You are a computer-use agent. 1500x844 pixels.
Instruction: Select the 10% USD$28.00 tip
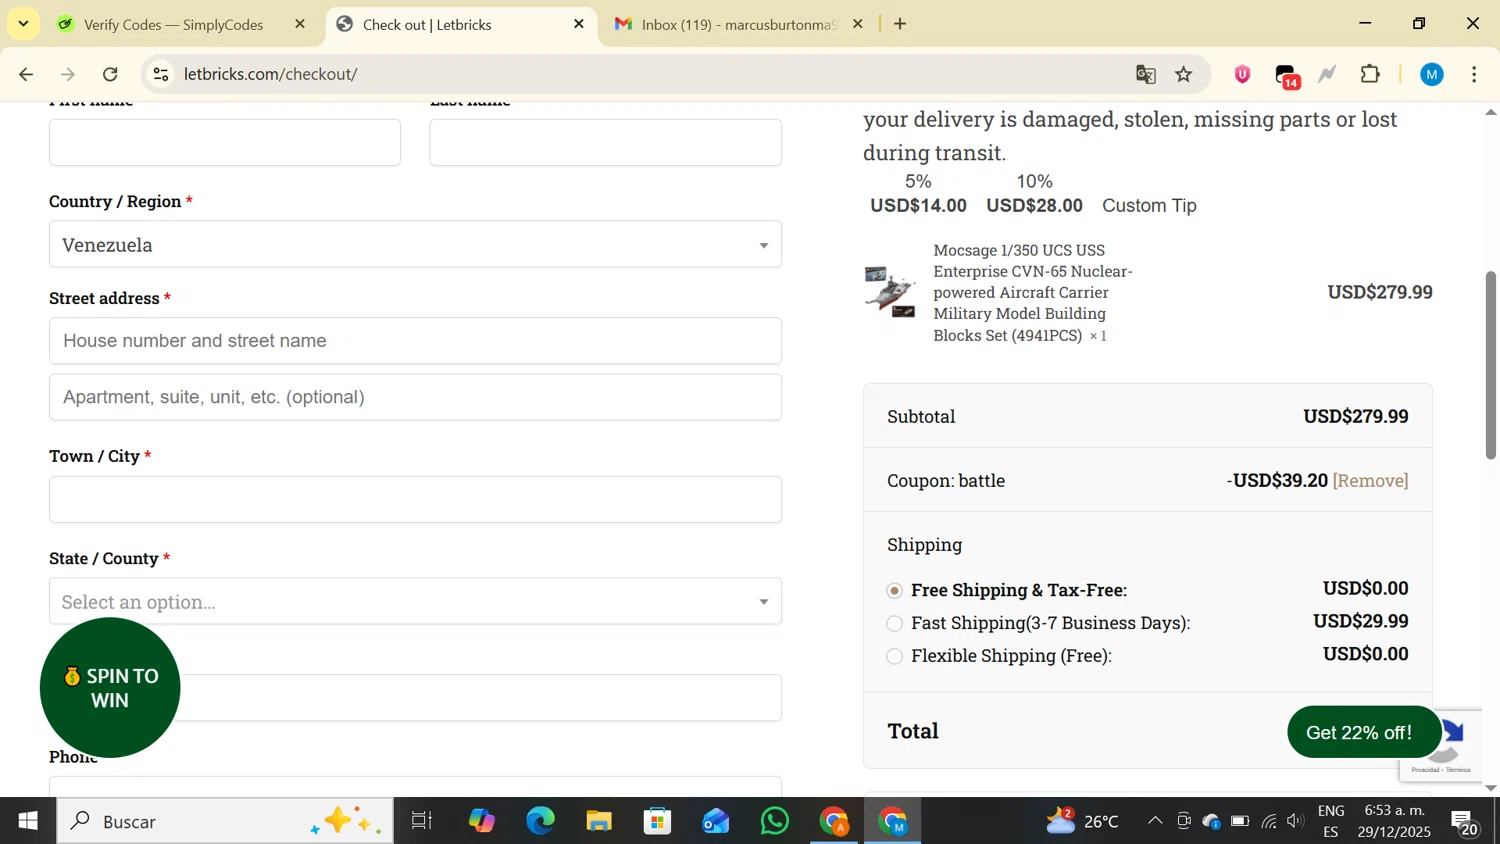[1034, 194]
